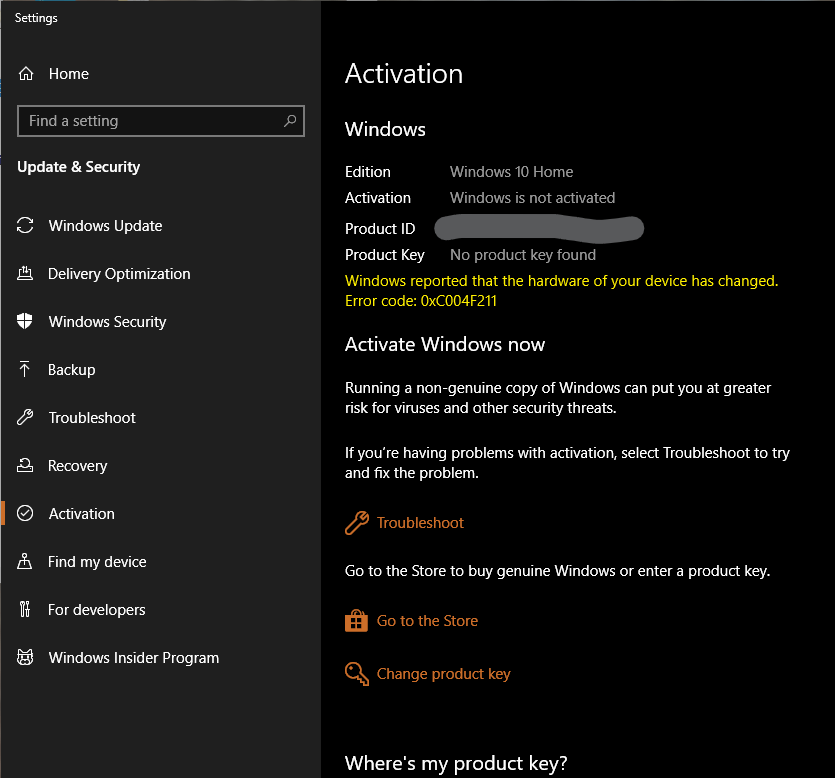Viewport: 835px width, 778px height.
Task: Click the 'Activate Windows now' heading
Action: point(445,344)
